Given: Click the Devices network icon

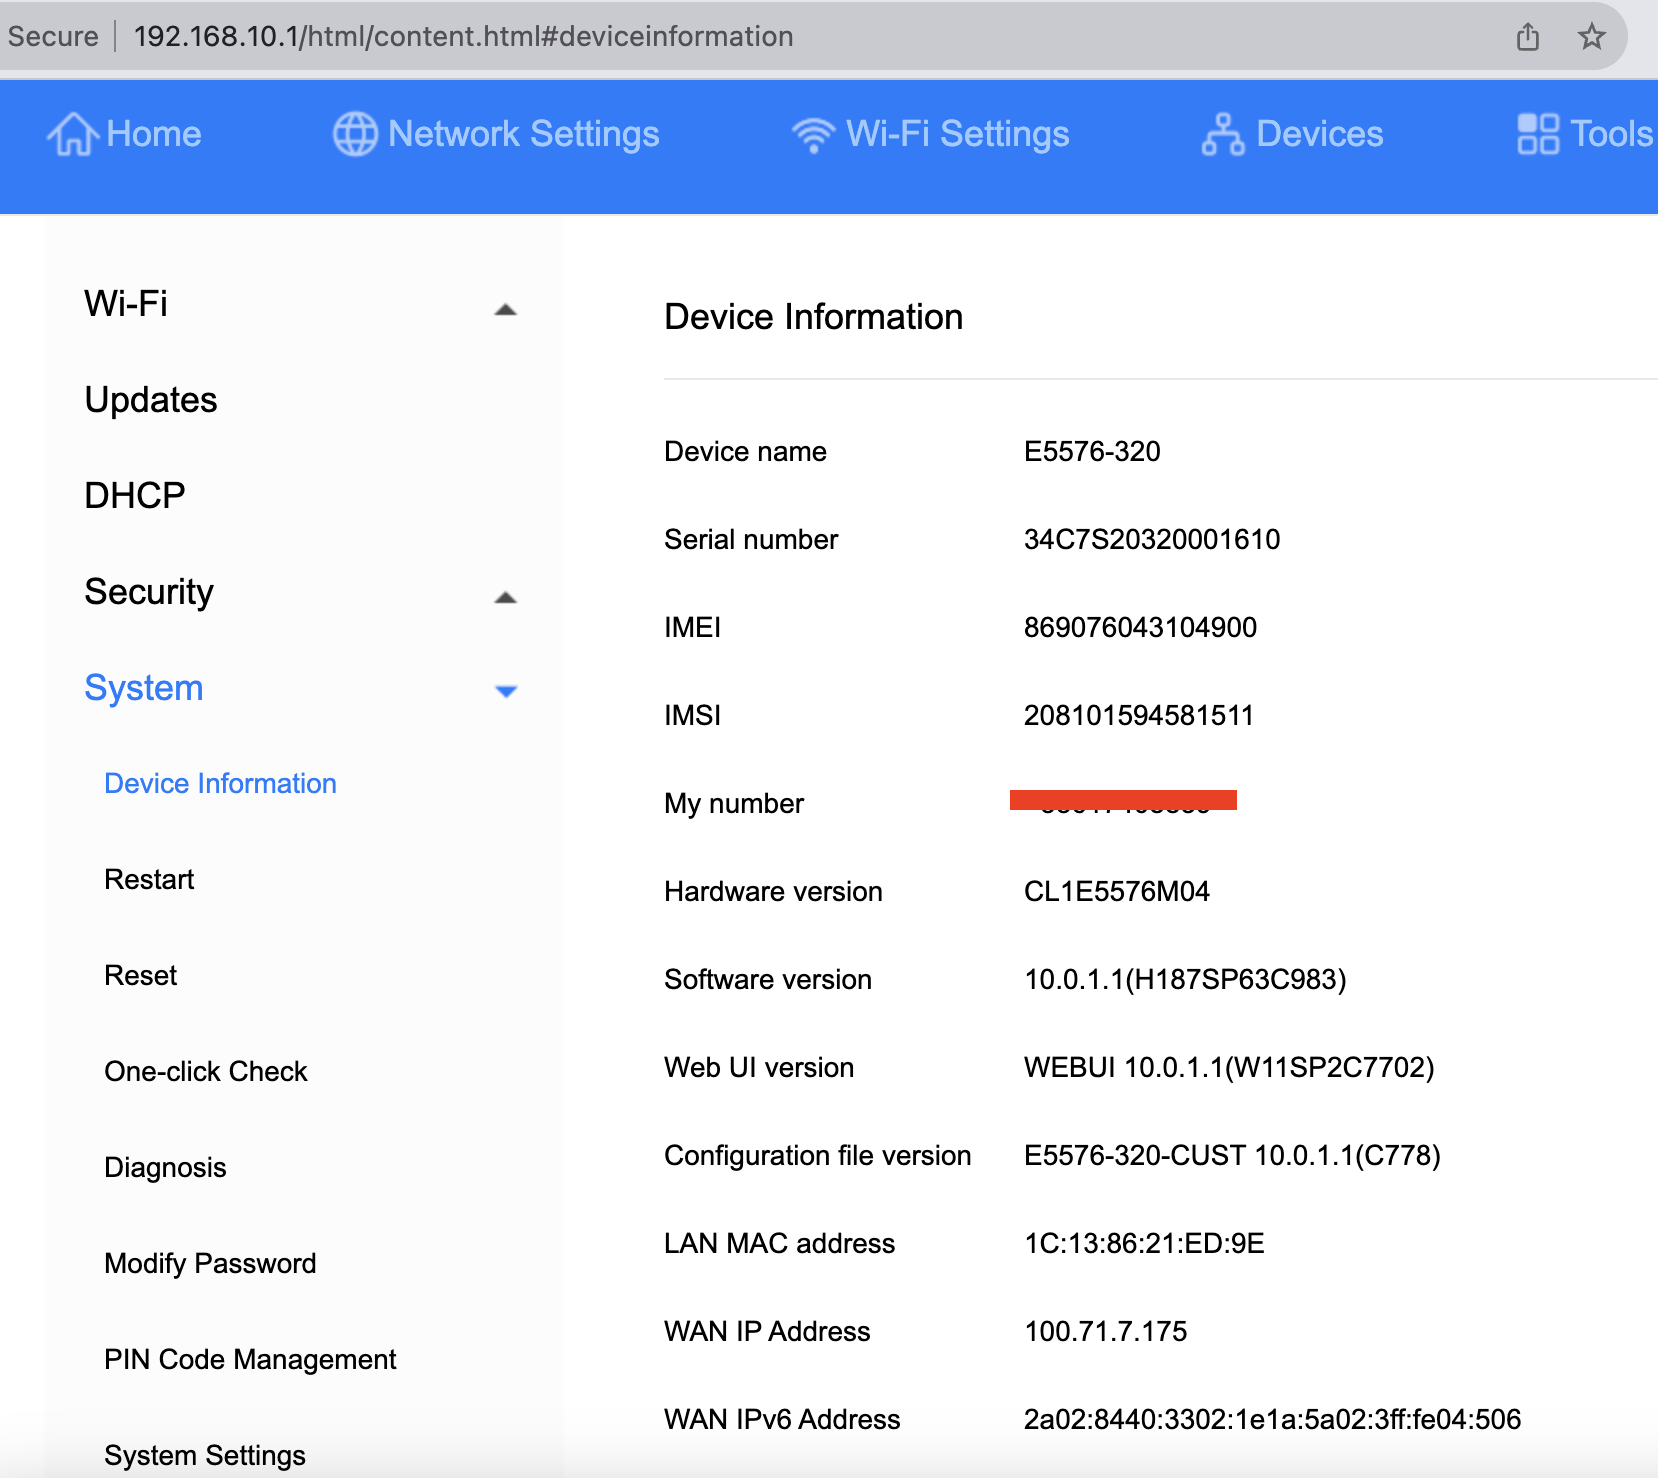Looking at the screenshot, I should [x=1222, y=134].
